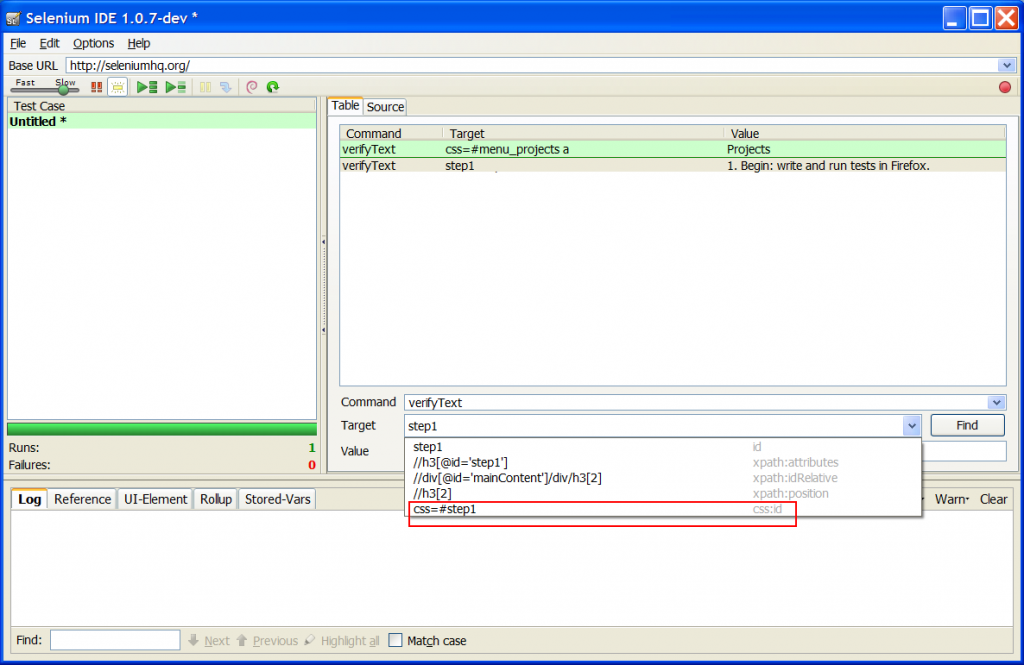This screenshot has height=665, width=1024.
Task: Choose the //h3[2] position locator option
Action: (x=663, y=494)
